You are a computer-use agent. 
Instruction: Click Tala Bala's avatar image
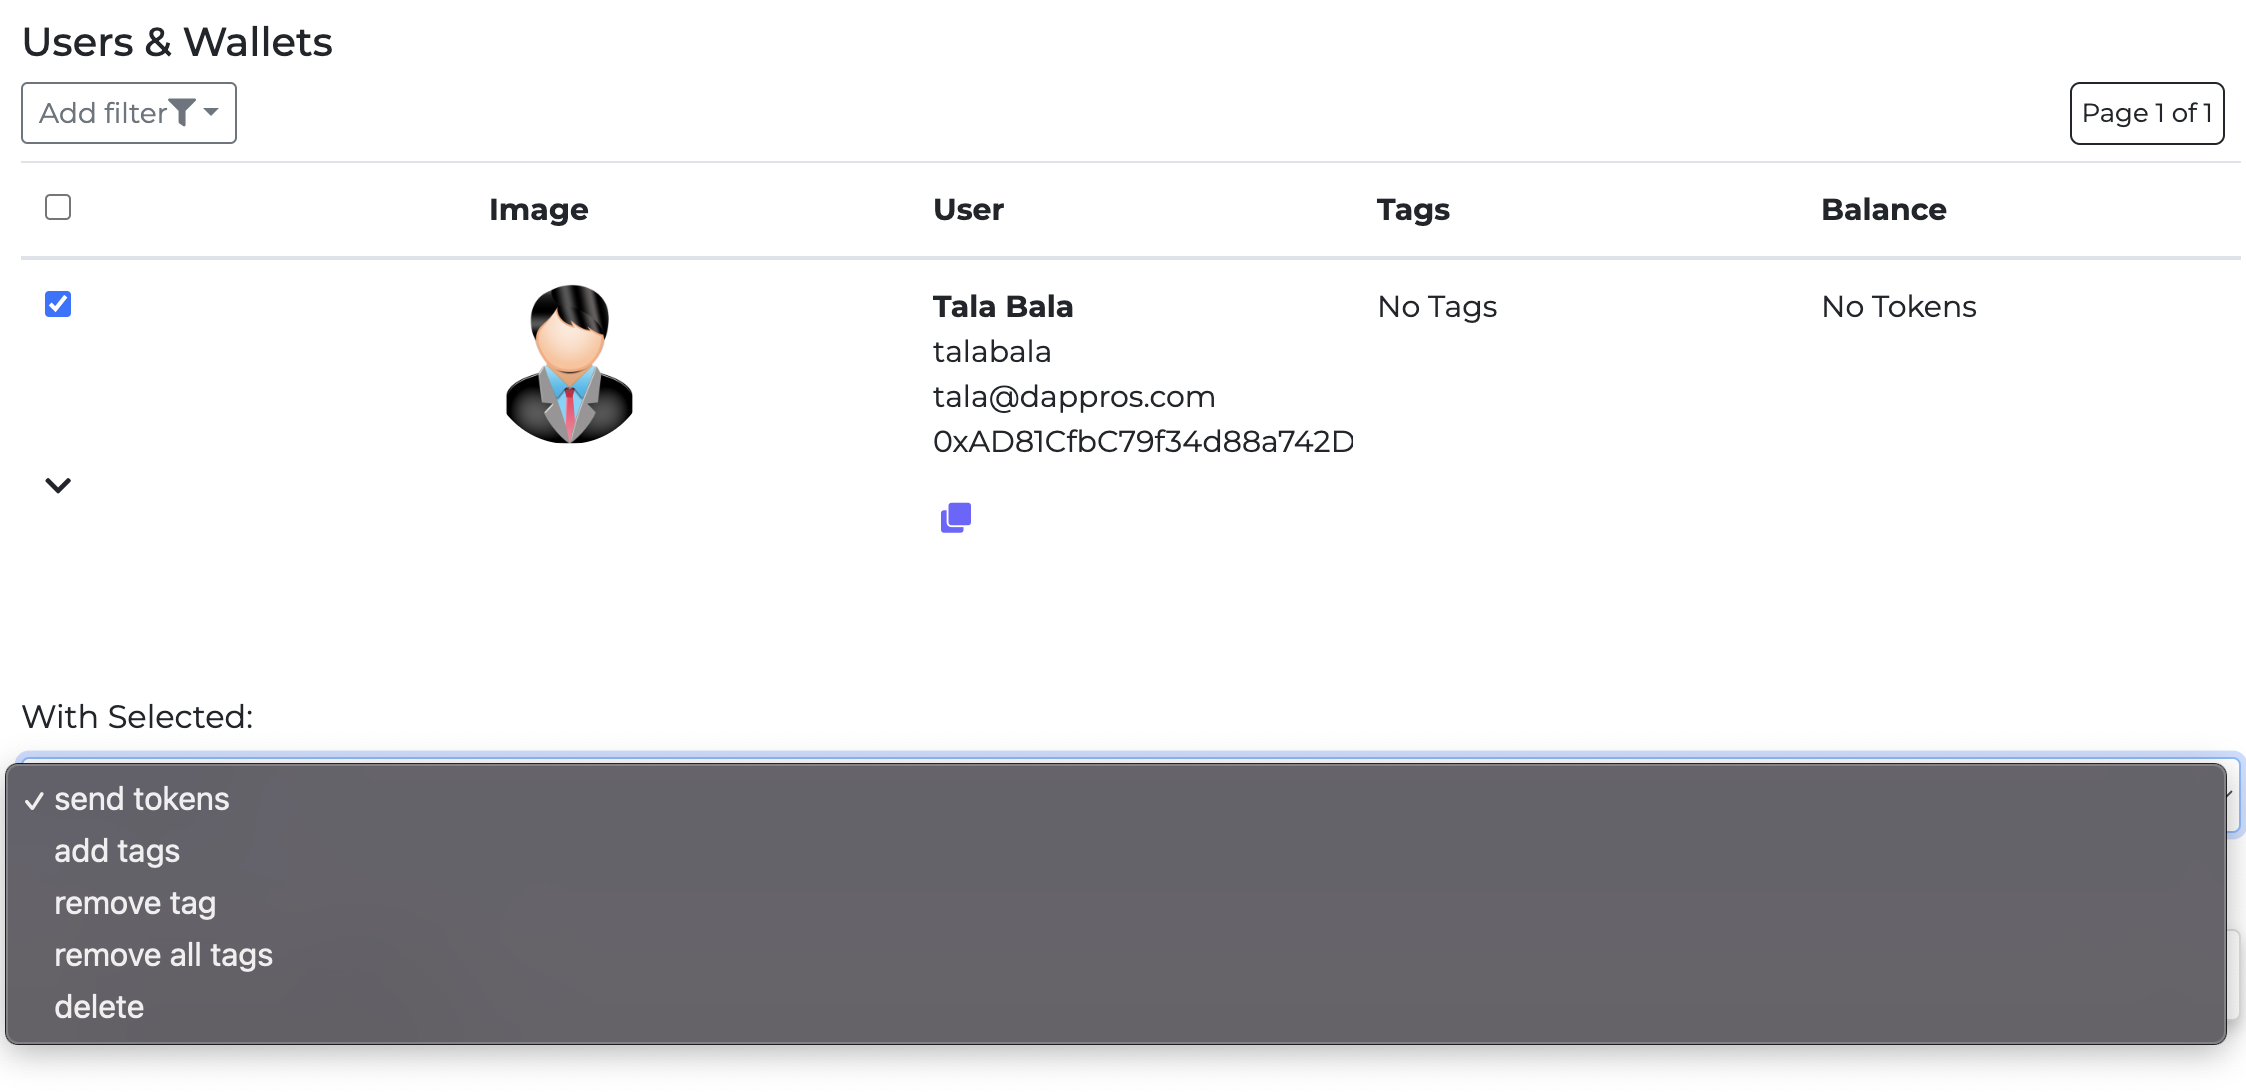pyautogui.click(x=569, y=364)
